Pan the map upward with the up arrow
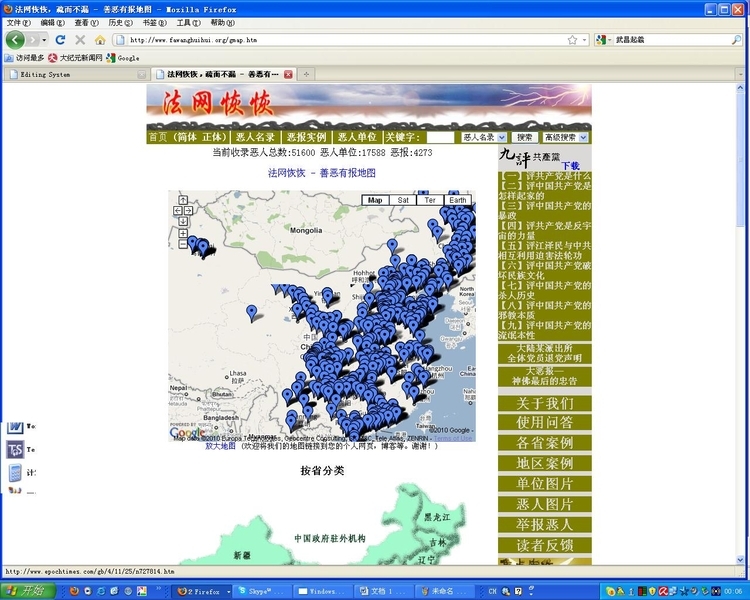Screen dimensions: 750x600 click(183, 200)
